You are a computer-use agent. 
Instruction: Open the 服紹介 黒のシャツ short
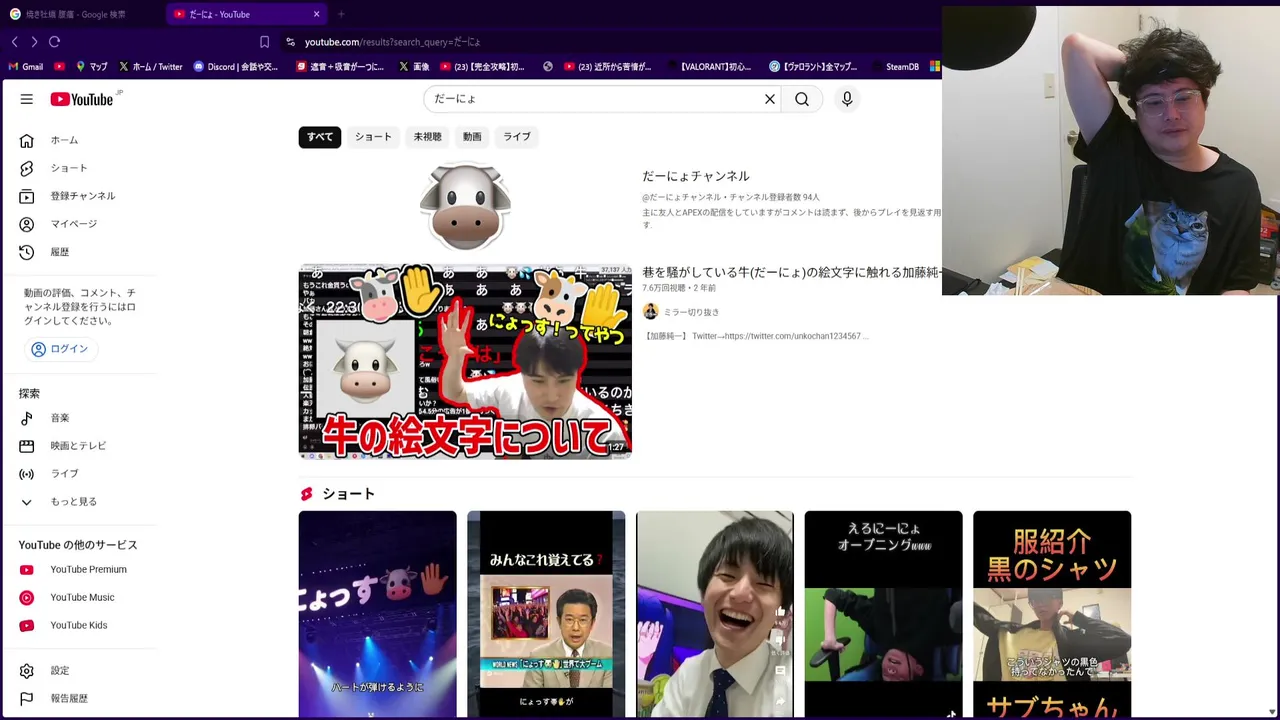(x=1052, y=614)
